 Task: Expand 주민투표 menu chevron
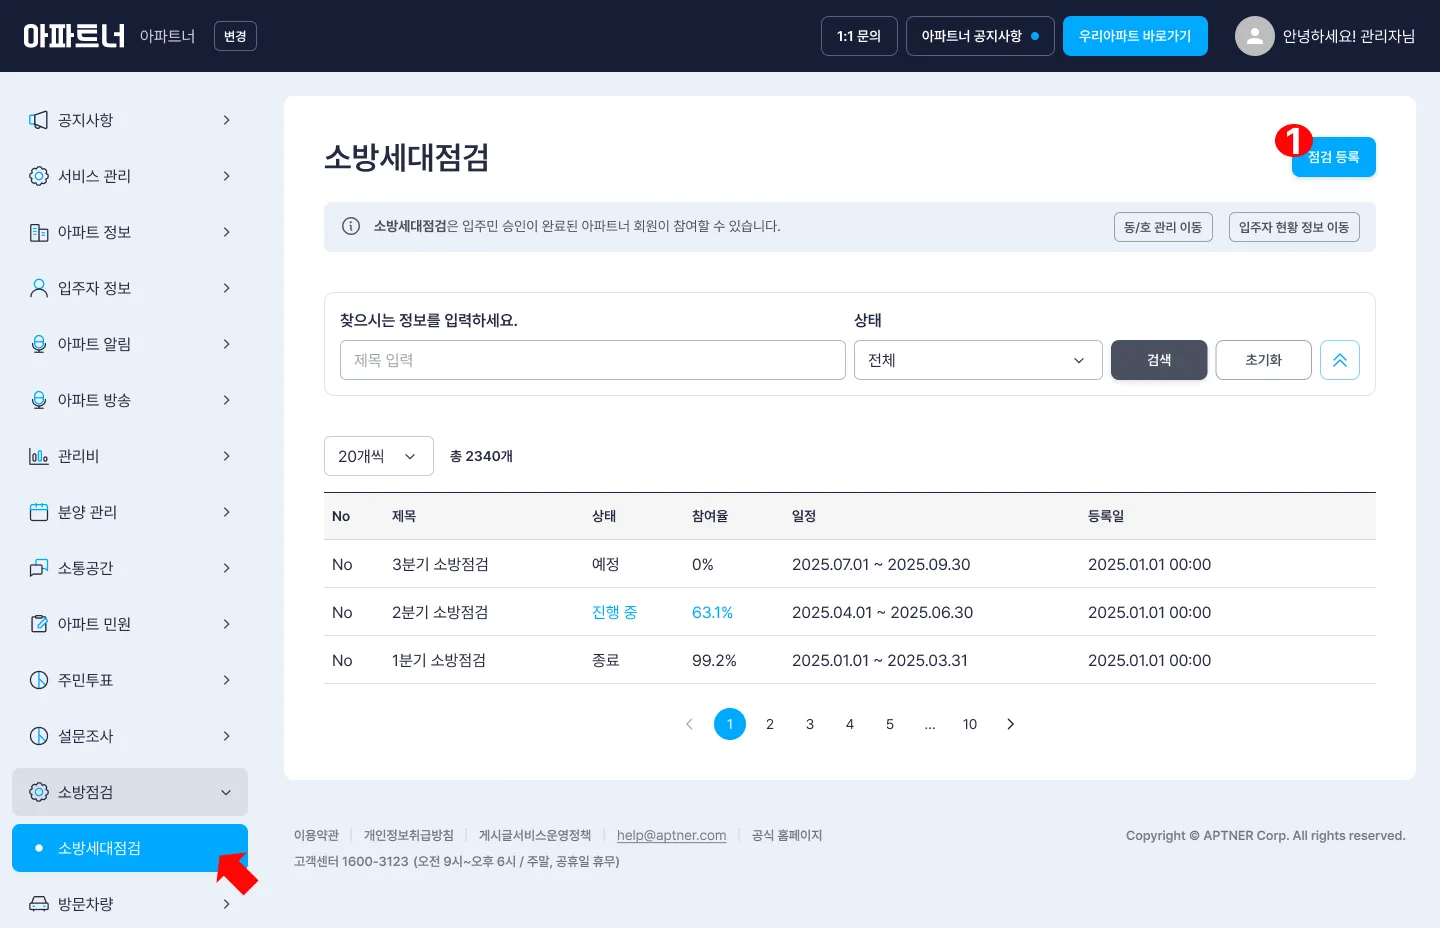pos(226,680)
